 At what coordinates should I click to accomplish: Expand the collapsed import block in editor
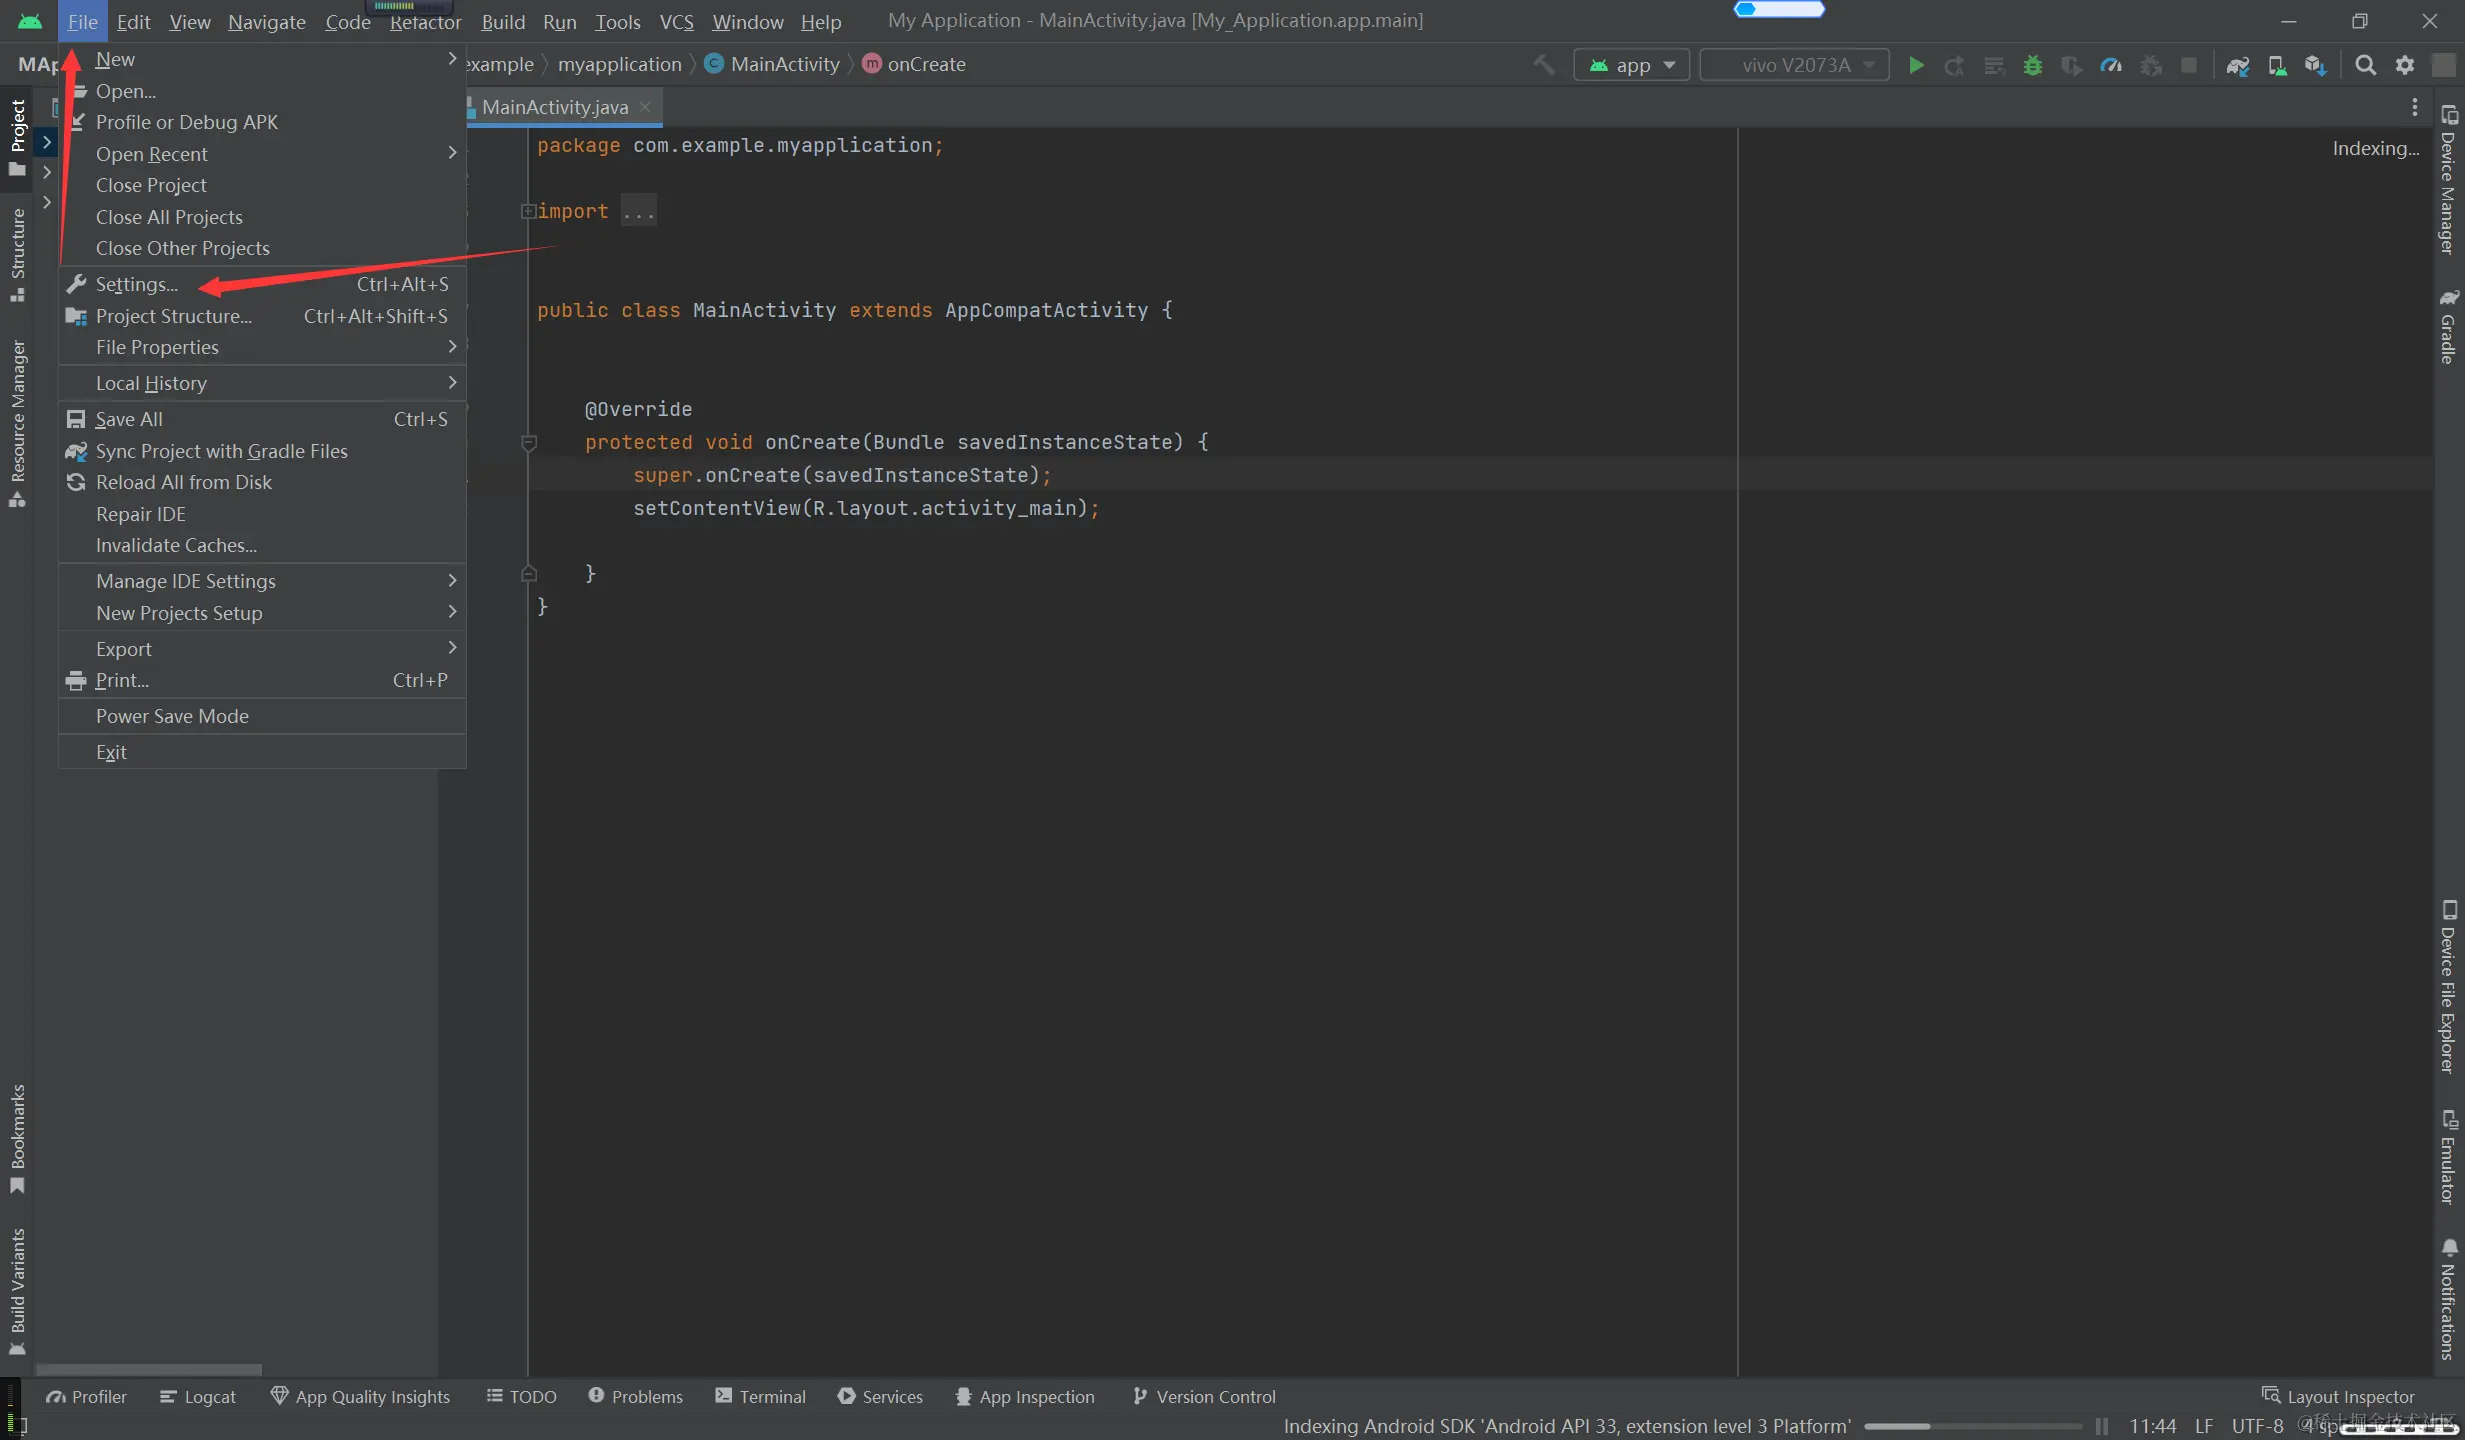pyautogui.click(x=527, y=211)
